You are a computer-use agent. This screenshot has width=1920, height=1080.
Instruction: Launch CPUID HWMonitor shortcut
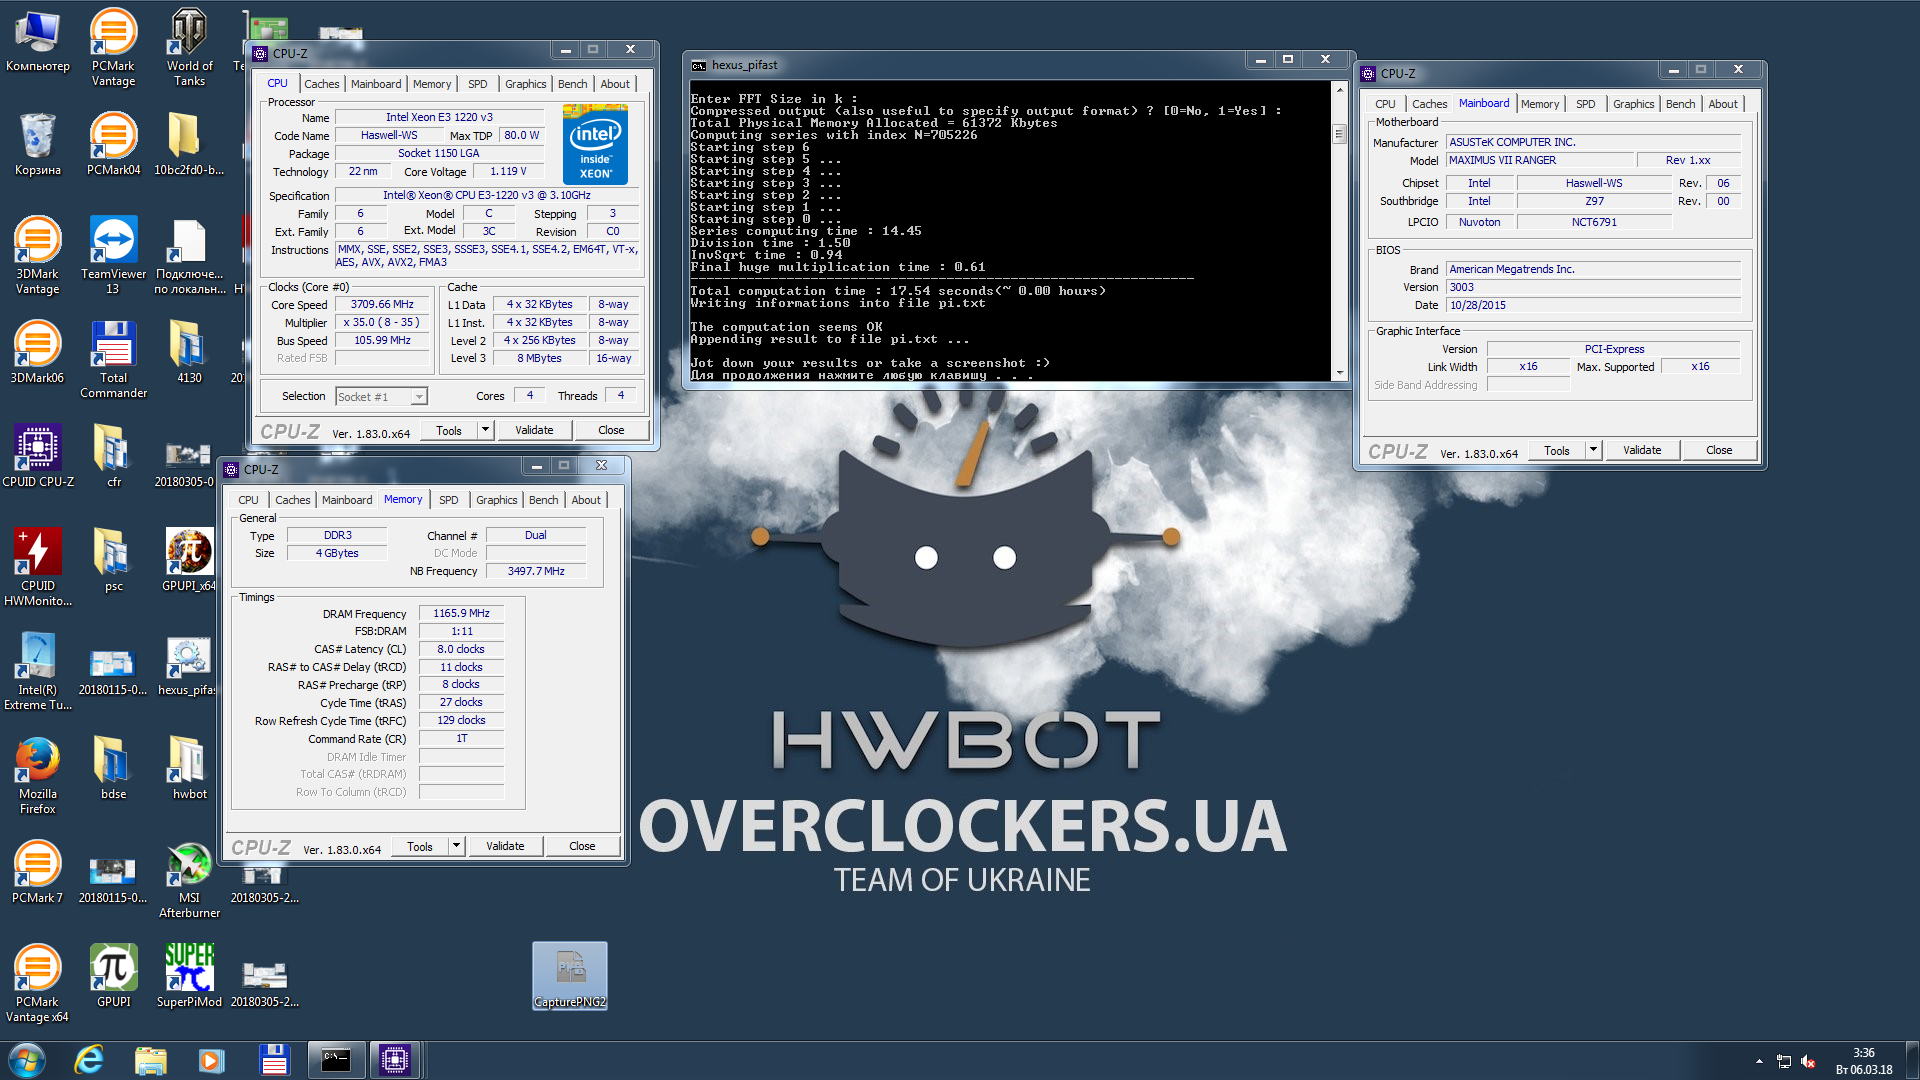[37, 567]
